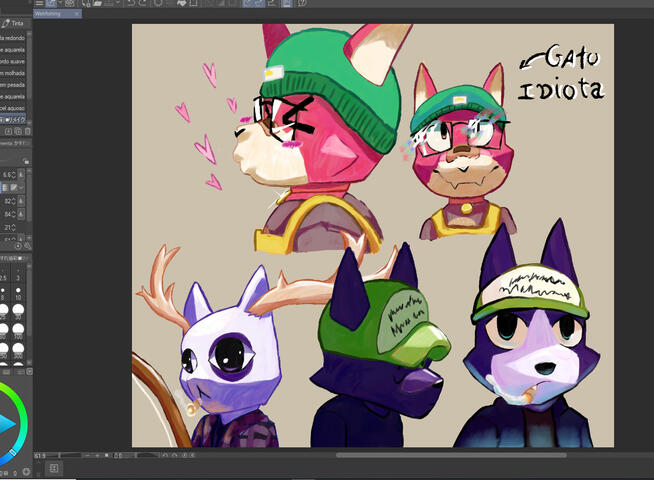Open the hamburger main menu
Screen dimensions: 654x480
[39, 3]
